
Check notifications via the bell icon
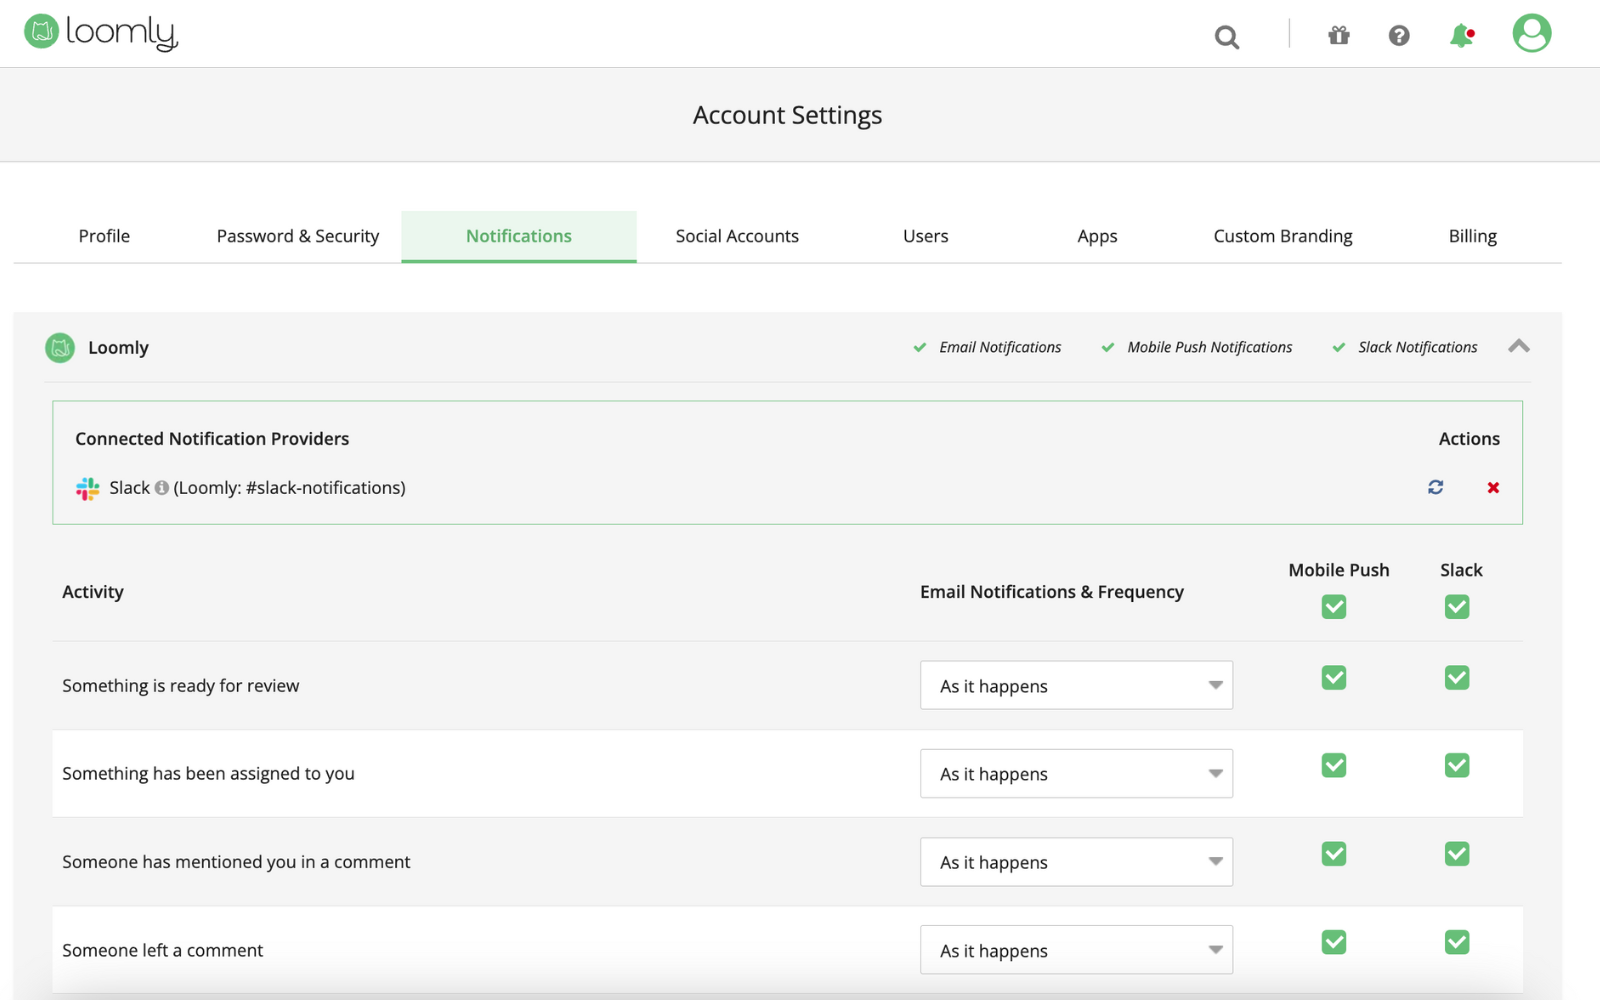pyautogui.click(x=1460, y=35)
